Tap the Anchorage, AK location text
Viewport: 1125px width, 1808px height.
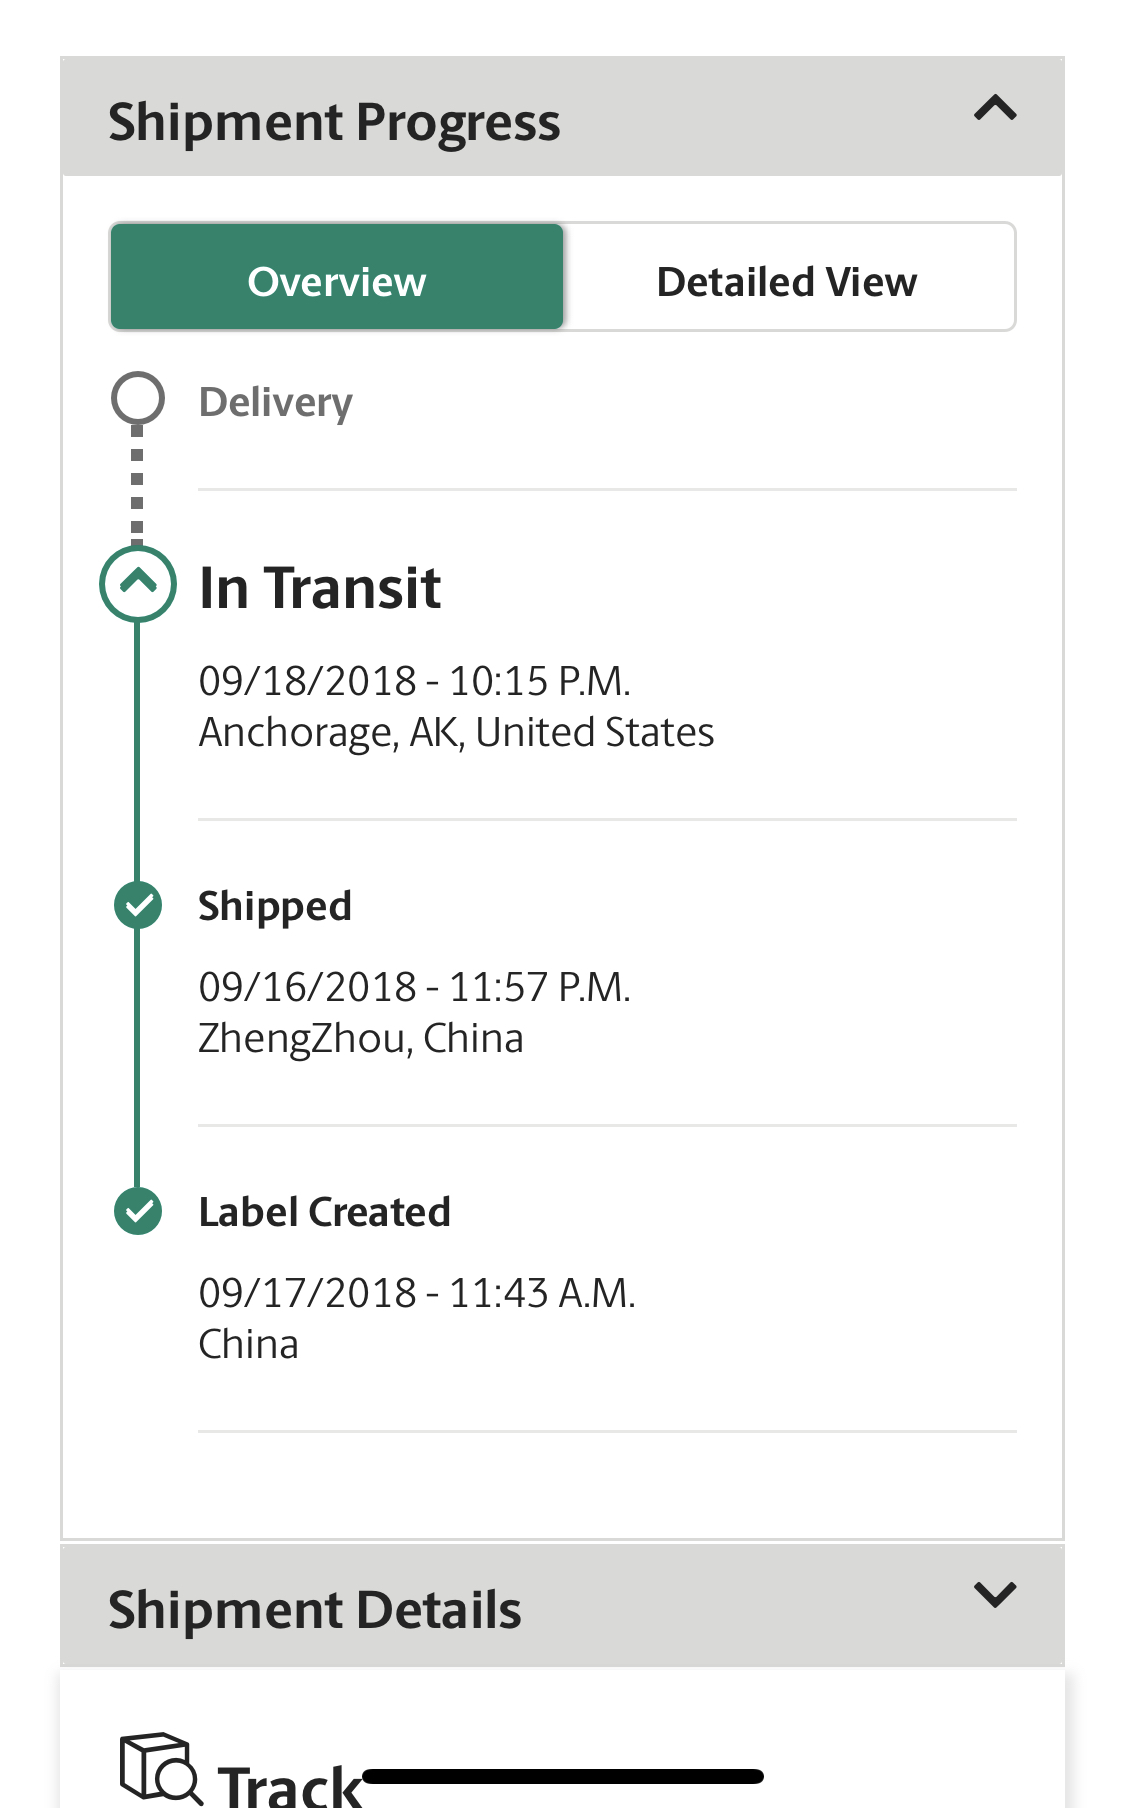456,733
